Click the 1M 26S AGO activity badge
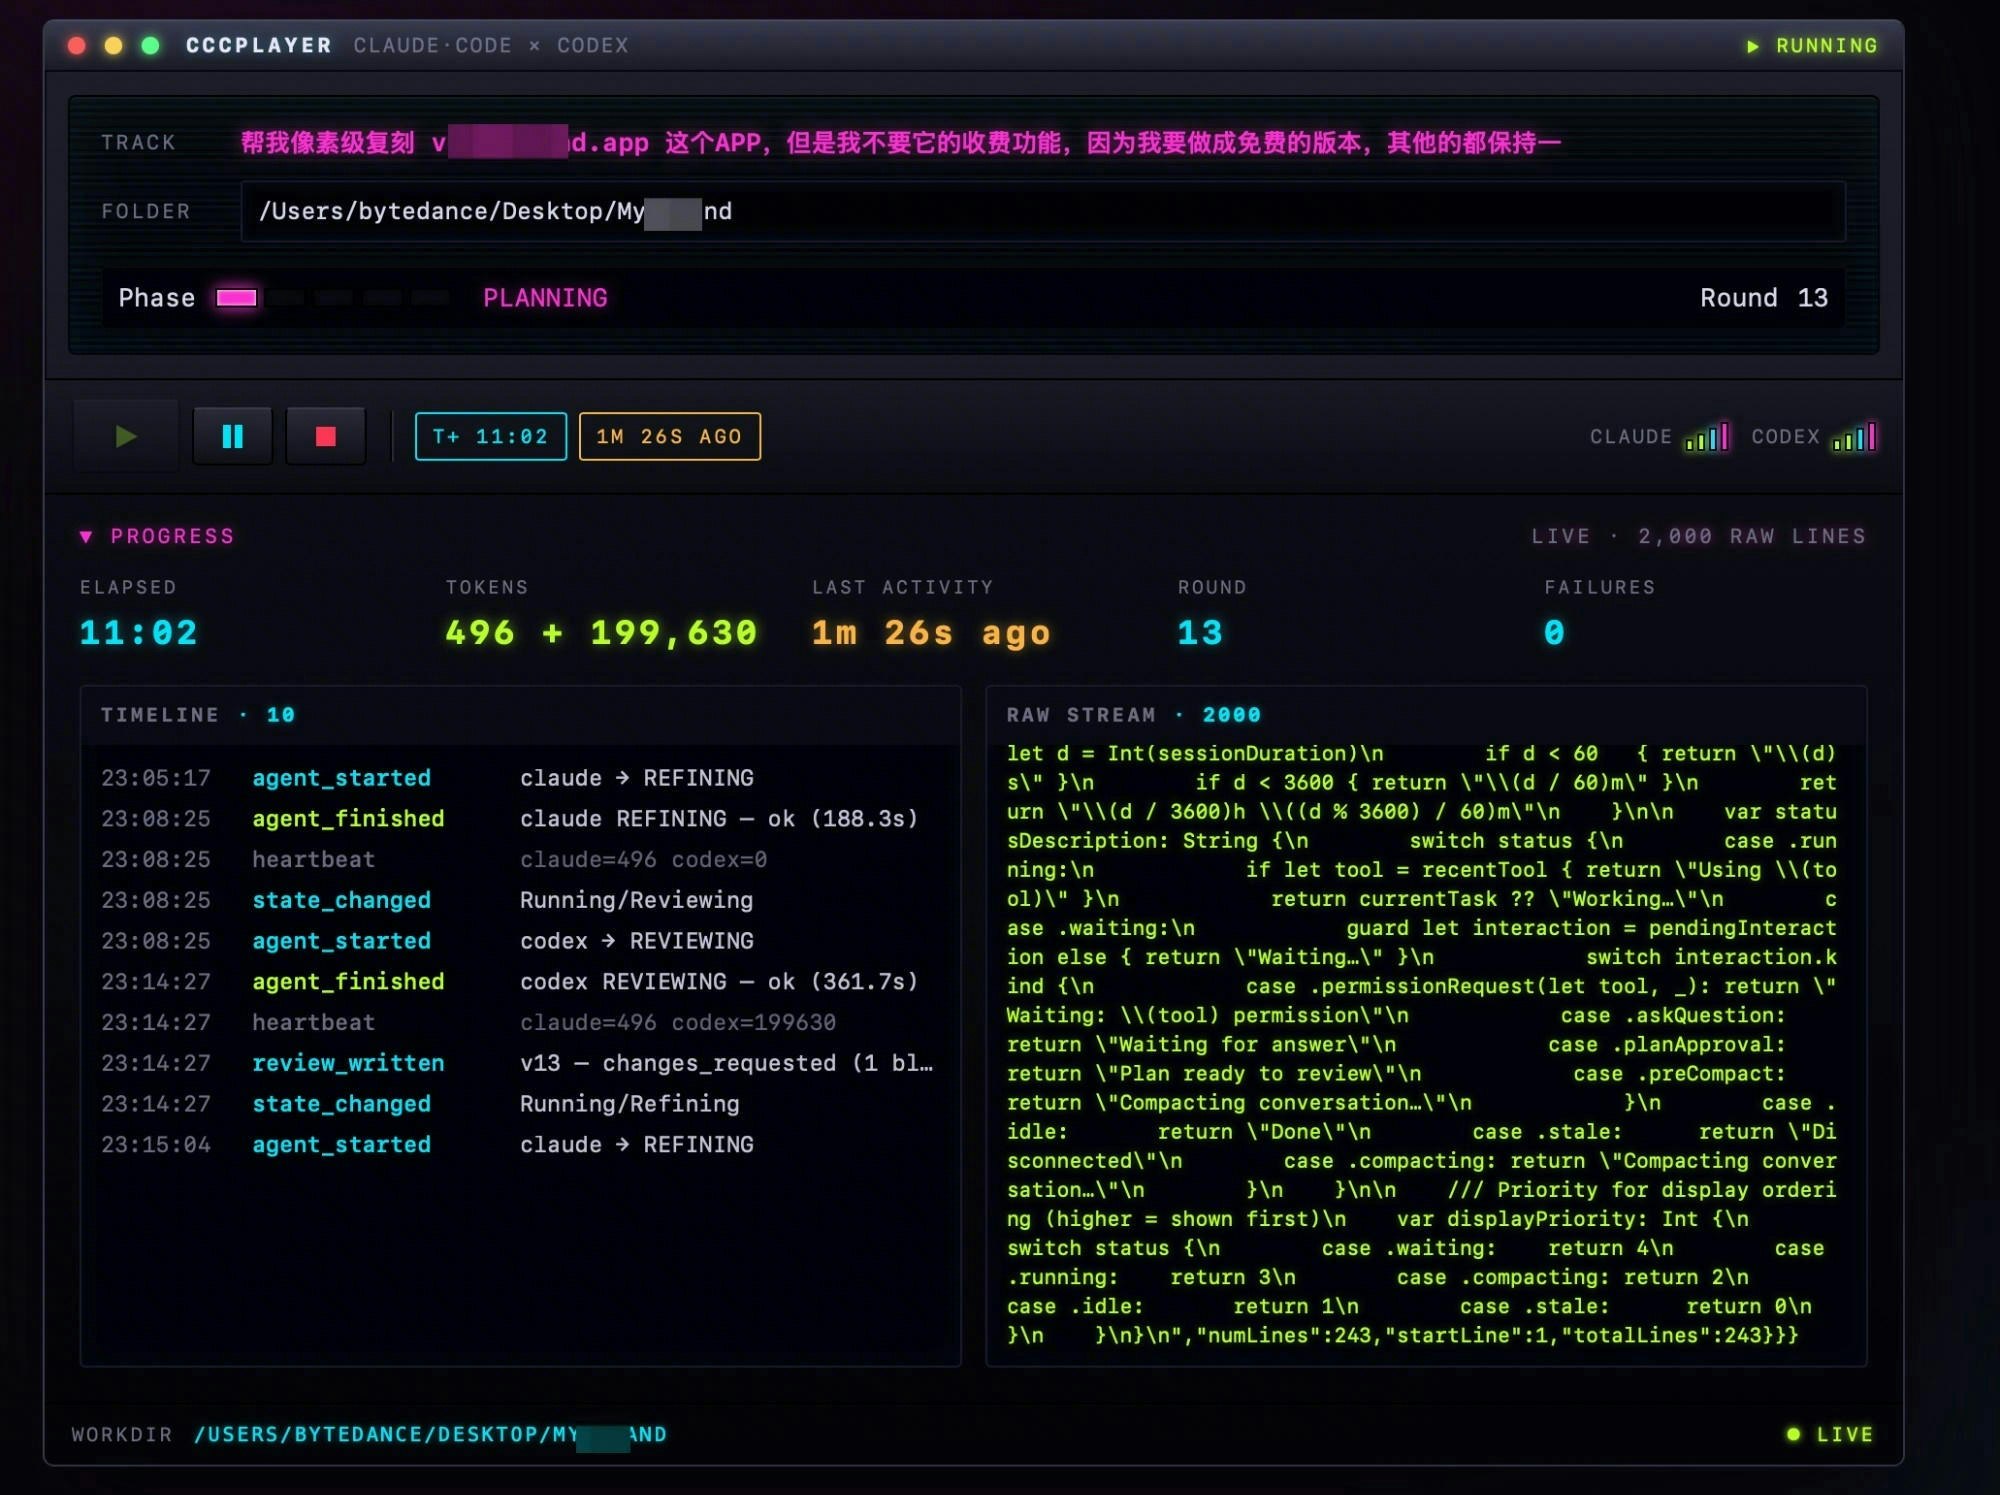2000x1495 pixels. click(x=668, y=436)
